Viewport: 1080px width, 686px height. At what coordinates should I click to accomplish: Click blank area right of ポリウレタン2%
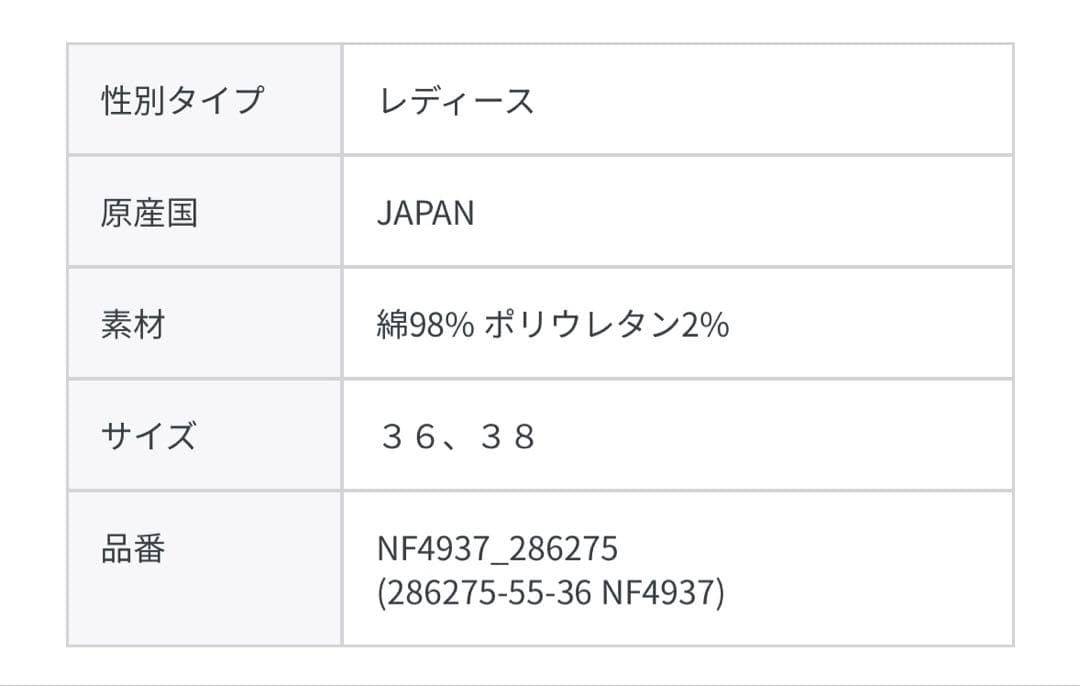coord(870,325)
